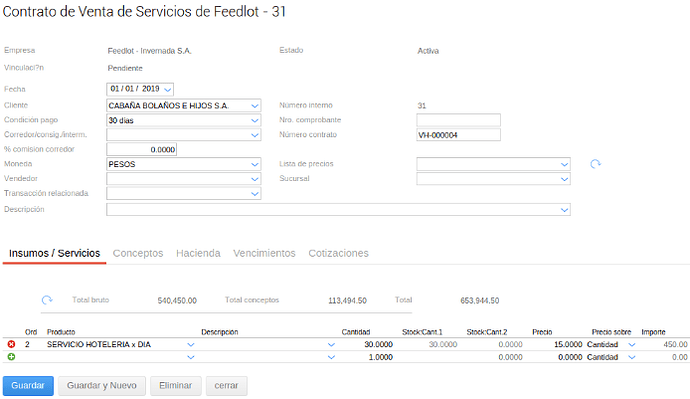The height and width of the screenshot is (399, 690).
Task: Click the Empresa value Feedlot - Invernada S.A.
Action: [150, 51]
